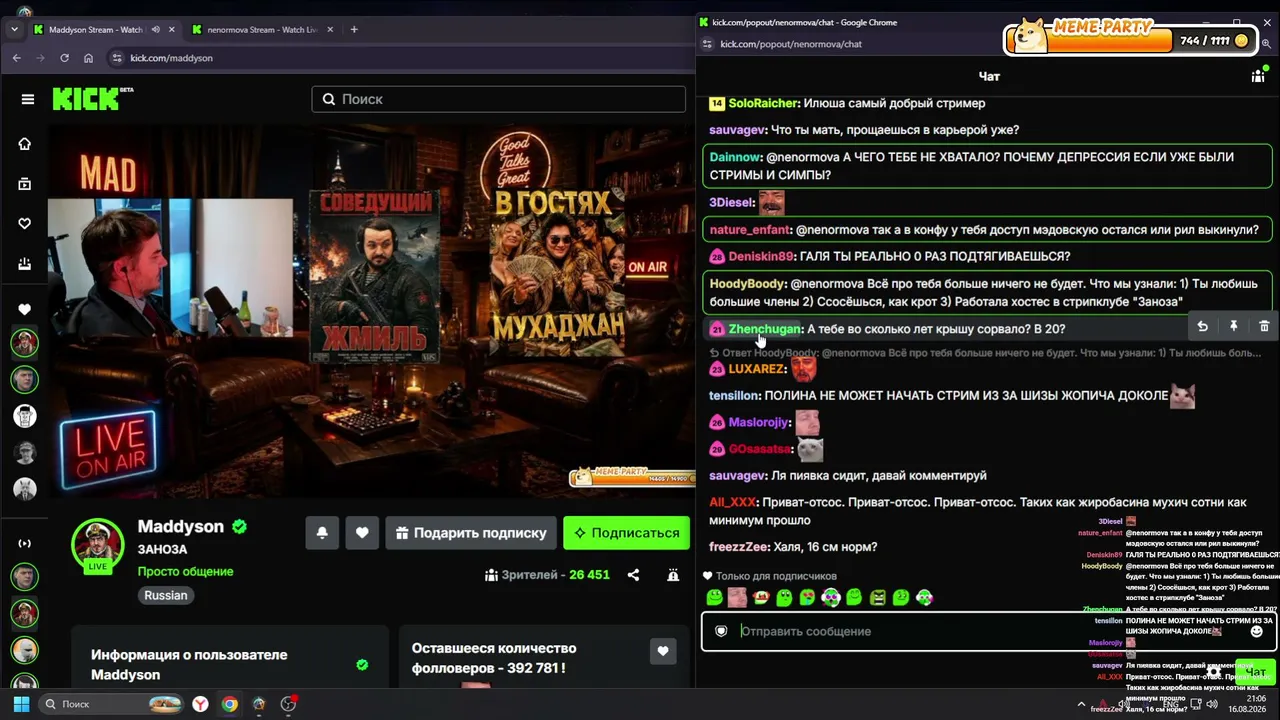The width and height of the screenshot is (1280, 720).
Task: Delete Zhenchugan's chat message with trash icon
Action: coord(1264,326)
